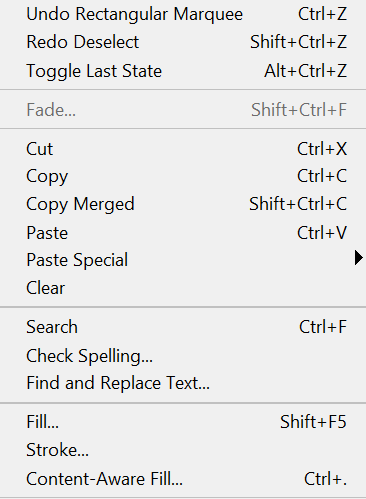The width and height of the screenshot is (366, 499).
Task: Click the Fade... menu item
Action: (x=183, y=110)
